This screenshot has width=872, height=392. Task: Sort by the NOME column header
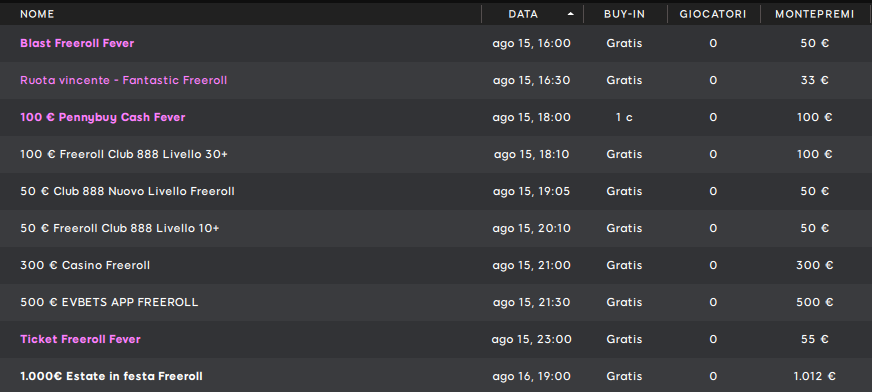[37, 14]
